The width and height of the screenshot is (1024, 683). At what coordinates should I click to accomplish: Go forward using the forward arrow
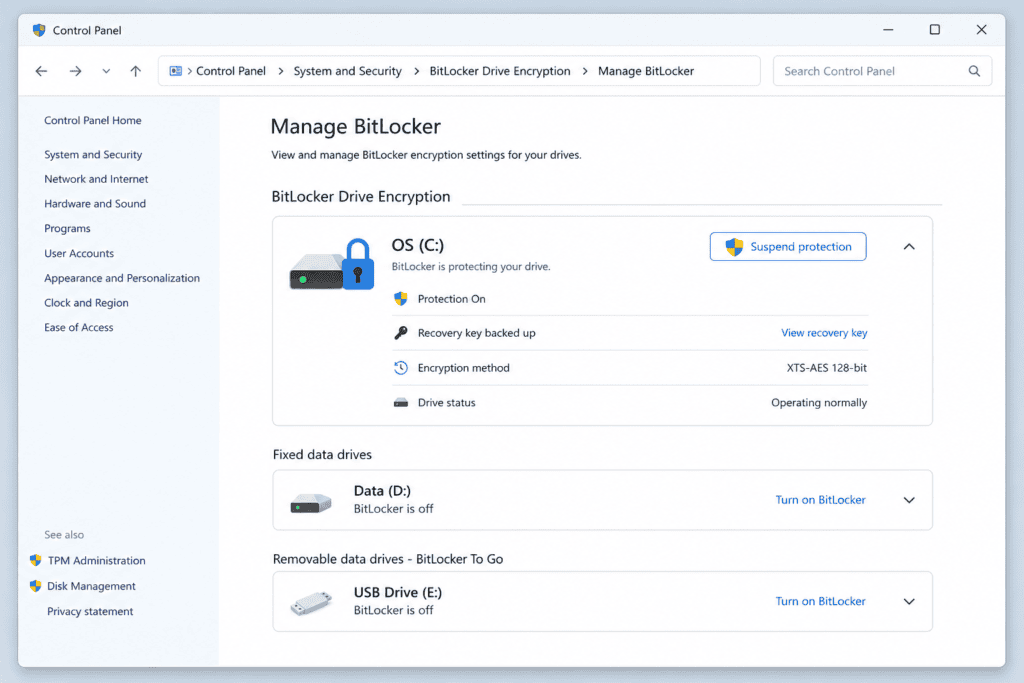[76, 71]
